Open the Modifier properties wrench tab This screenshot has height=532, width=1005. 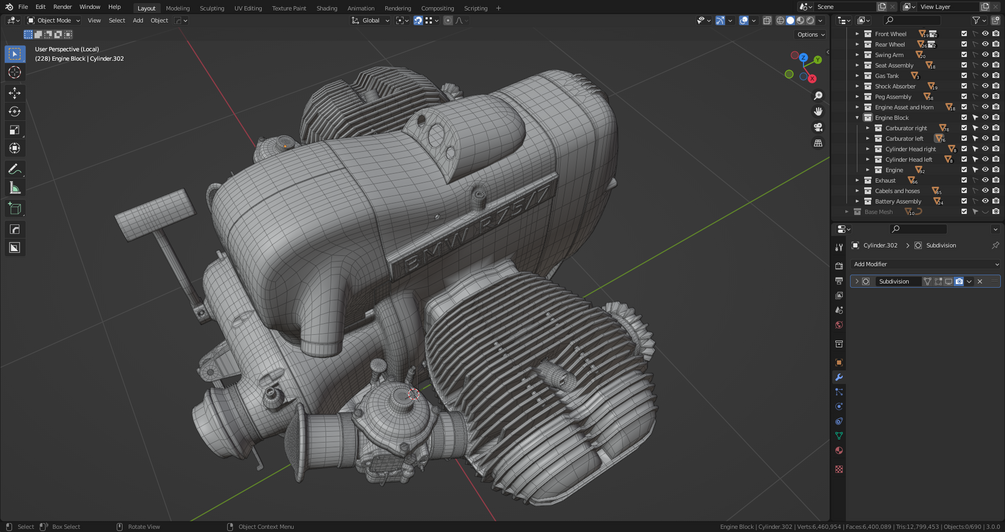839,377
